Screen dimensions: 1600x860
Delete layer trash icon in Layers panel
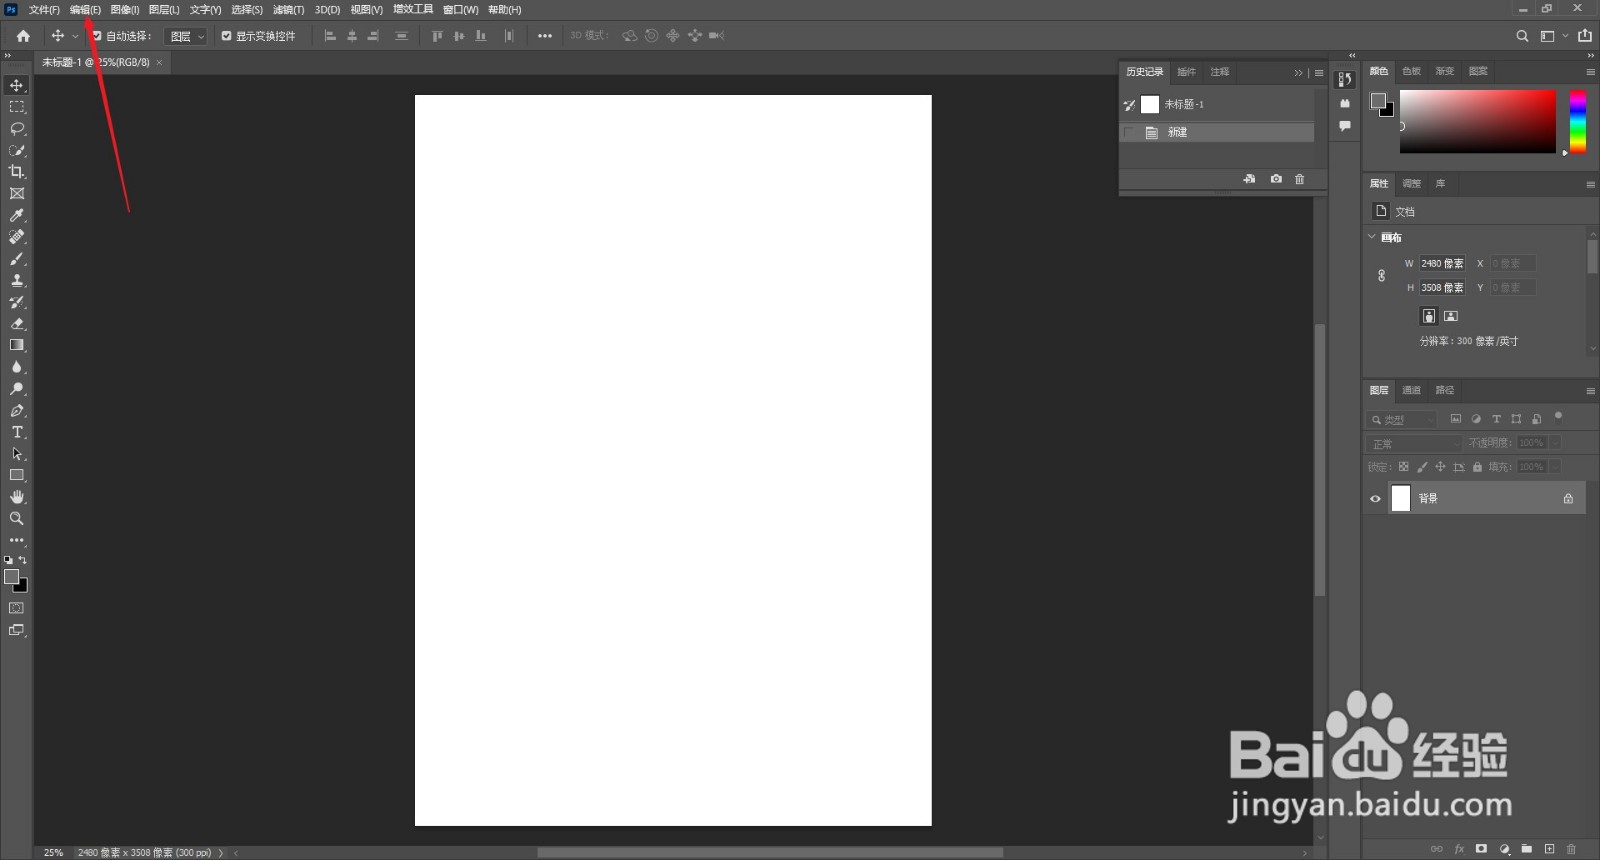tap(1571, 849)
